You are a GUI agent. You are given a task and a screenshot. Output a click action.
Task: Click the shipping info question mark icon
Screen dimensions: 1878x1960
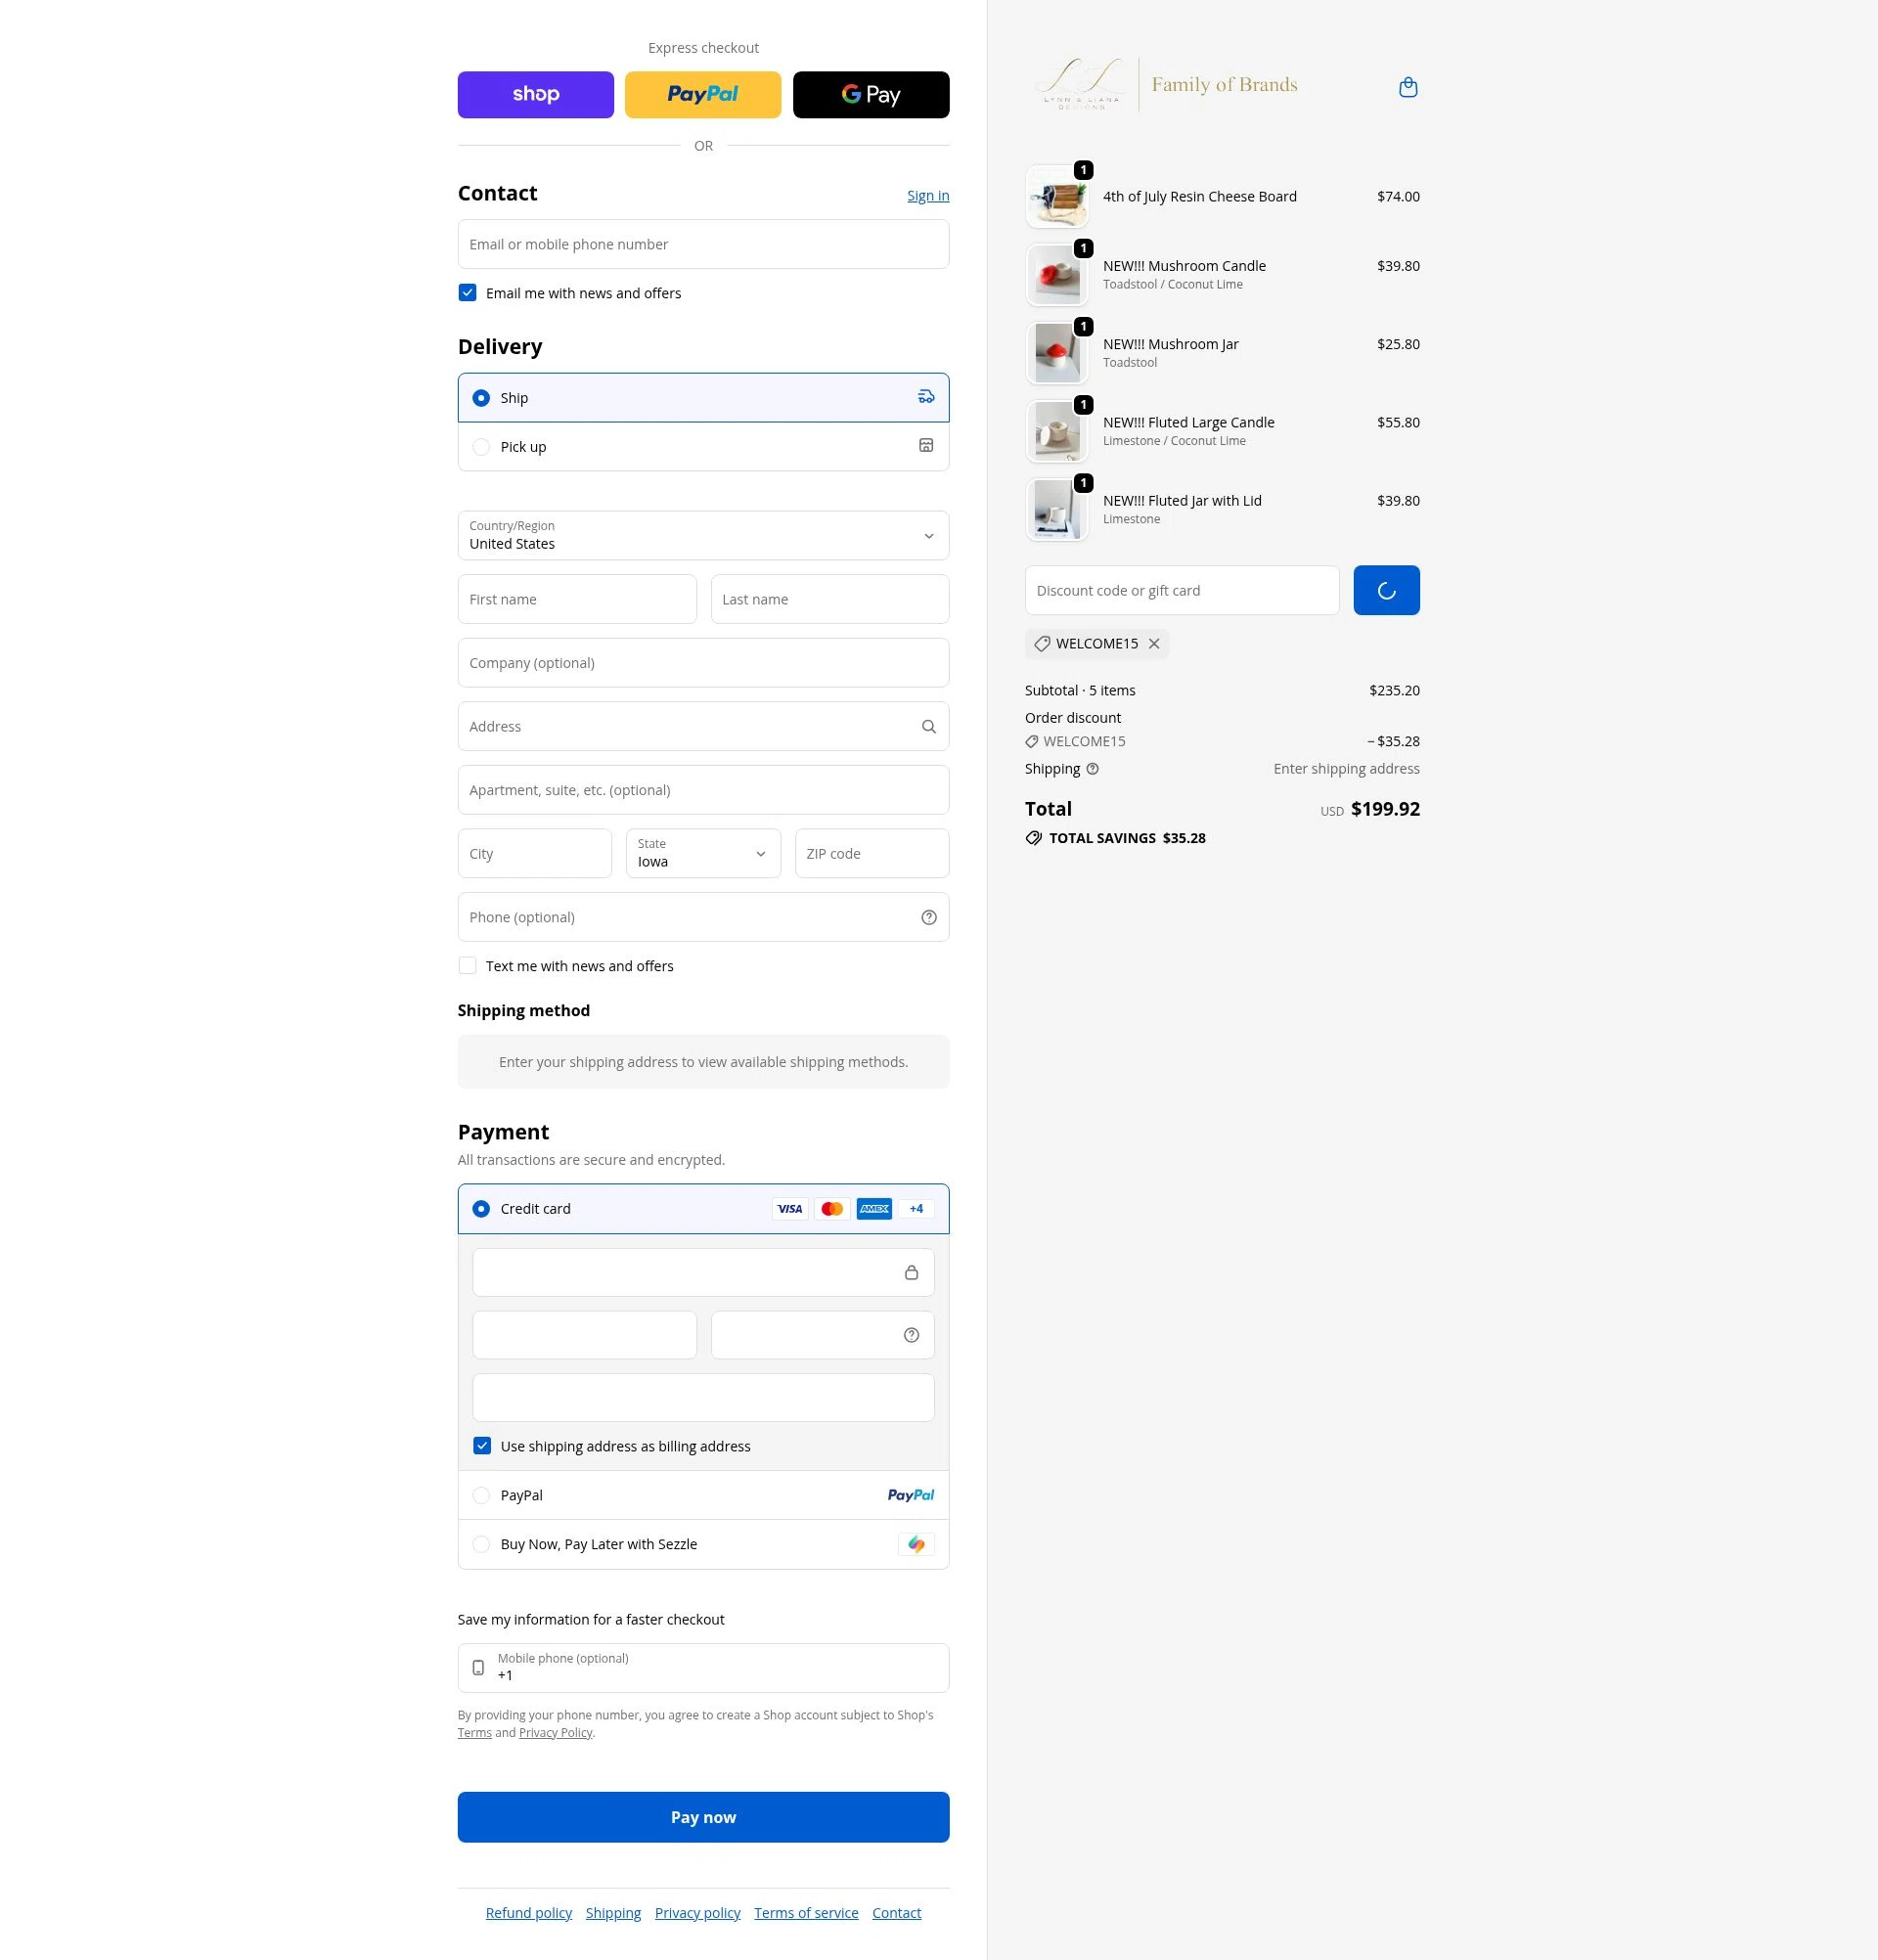point(1092,769)
